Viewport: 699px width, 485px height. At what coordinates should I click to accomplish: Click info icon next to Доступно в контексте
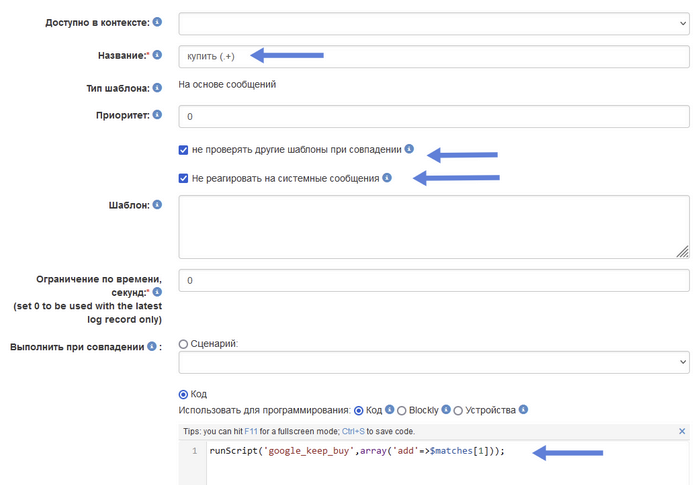[157, 21]
